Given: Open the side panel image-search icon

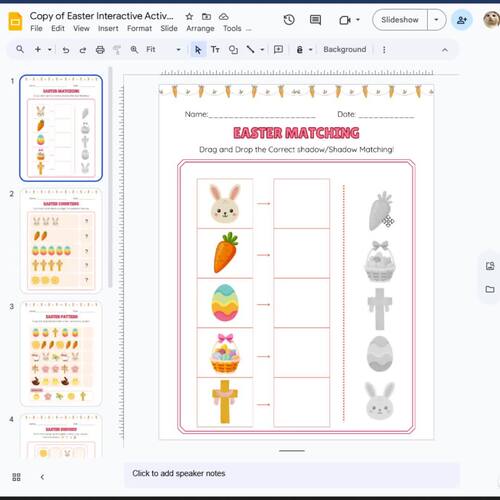Looking at the screenshot, I should [x=490, y=266].
